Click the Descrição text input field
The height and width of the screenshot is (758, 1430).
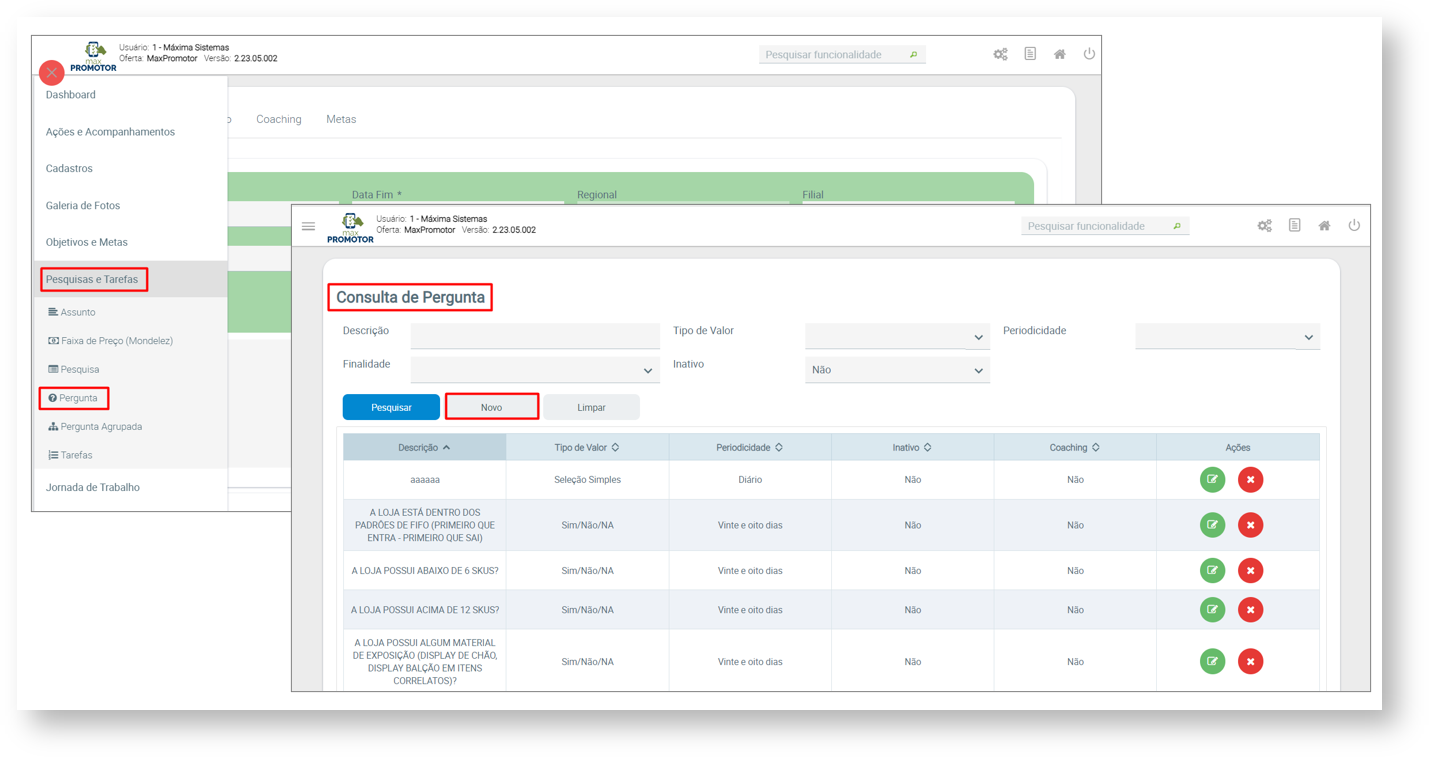coord(534,335)
